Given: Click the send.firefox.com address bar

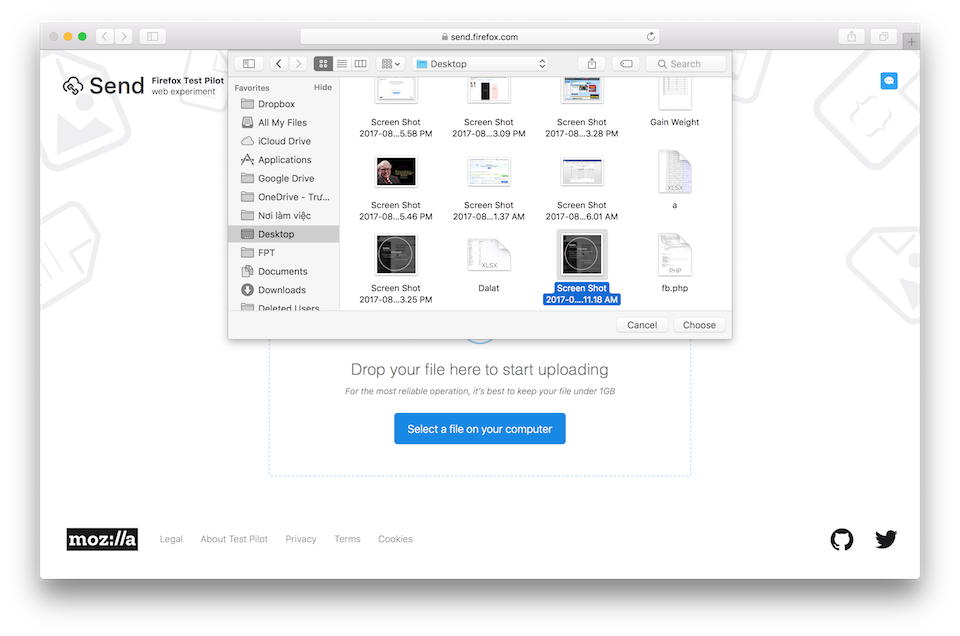Looking at the screenshot, I should (480, 37).
